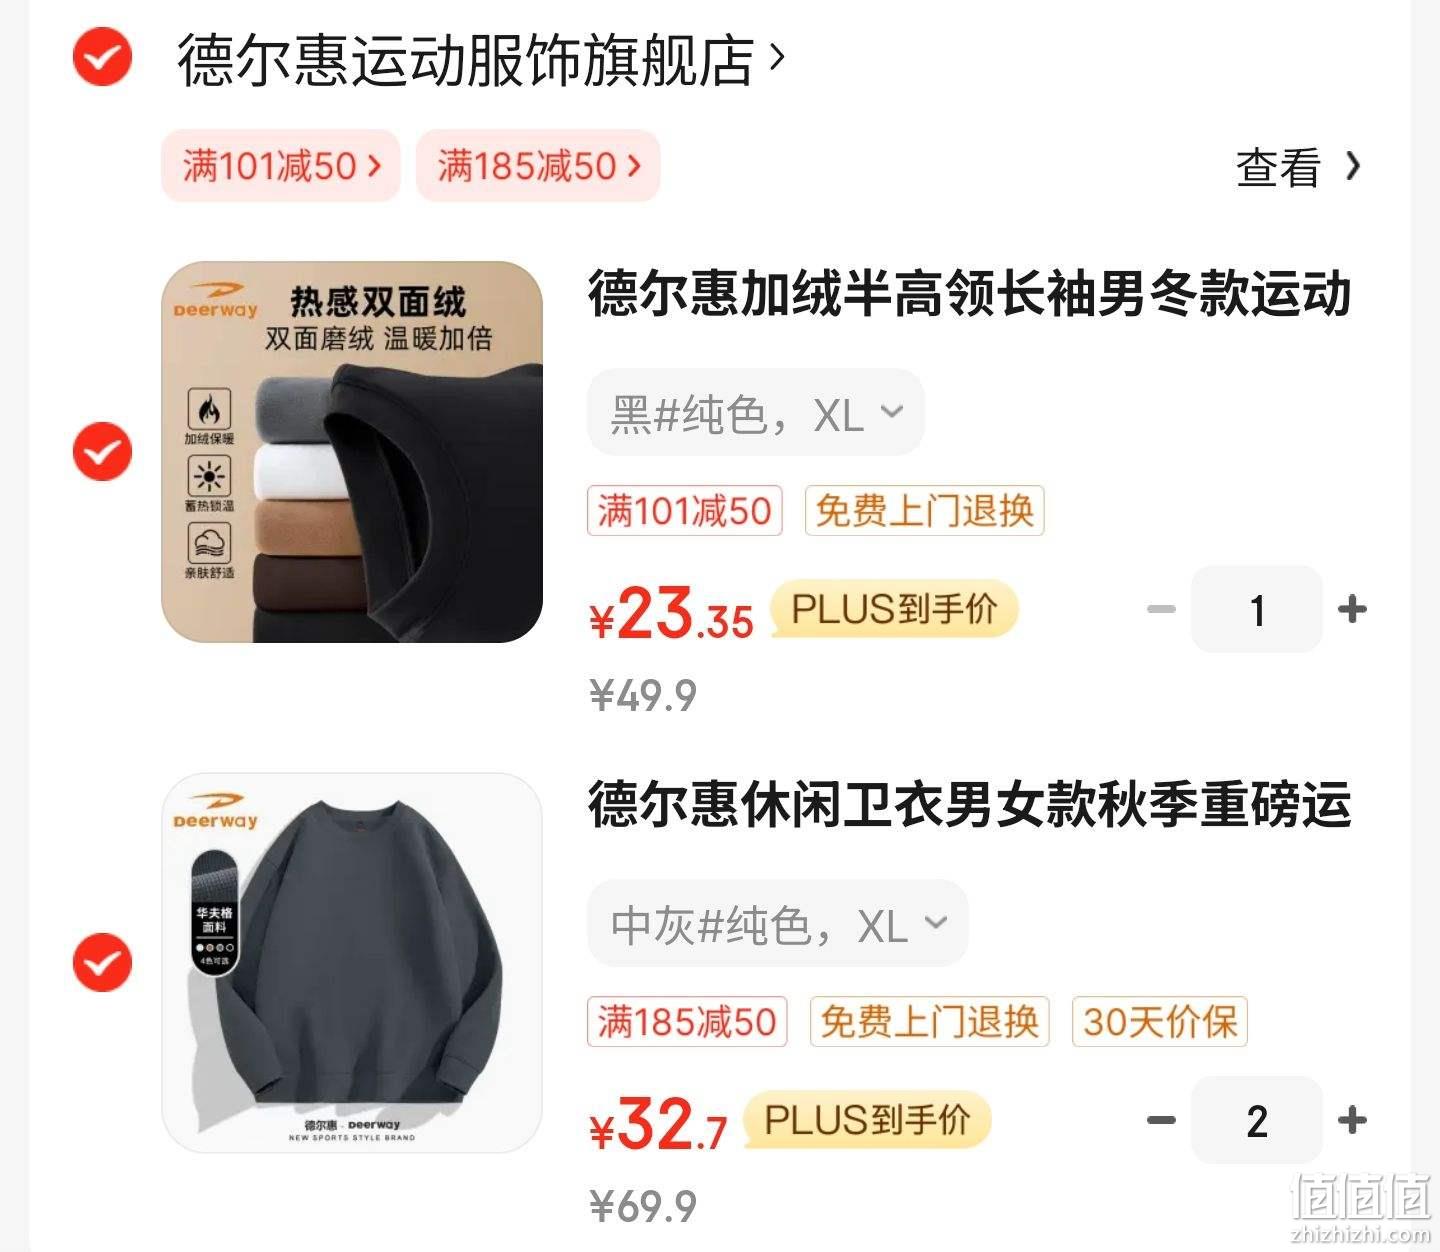Screen dimensions: 1440x1252
Task: Open the 德尔惠加绒半高领长袖男冬款运动 product title
Action: coord(970,294)
